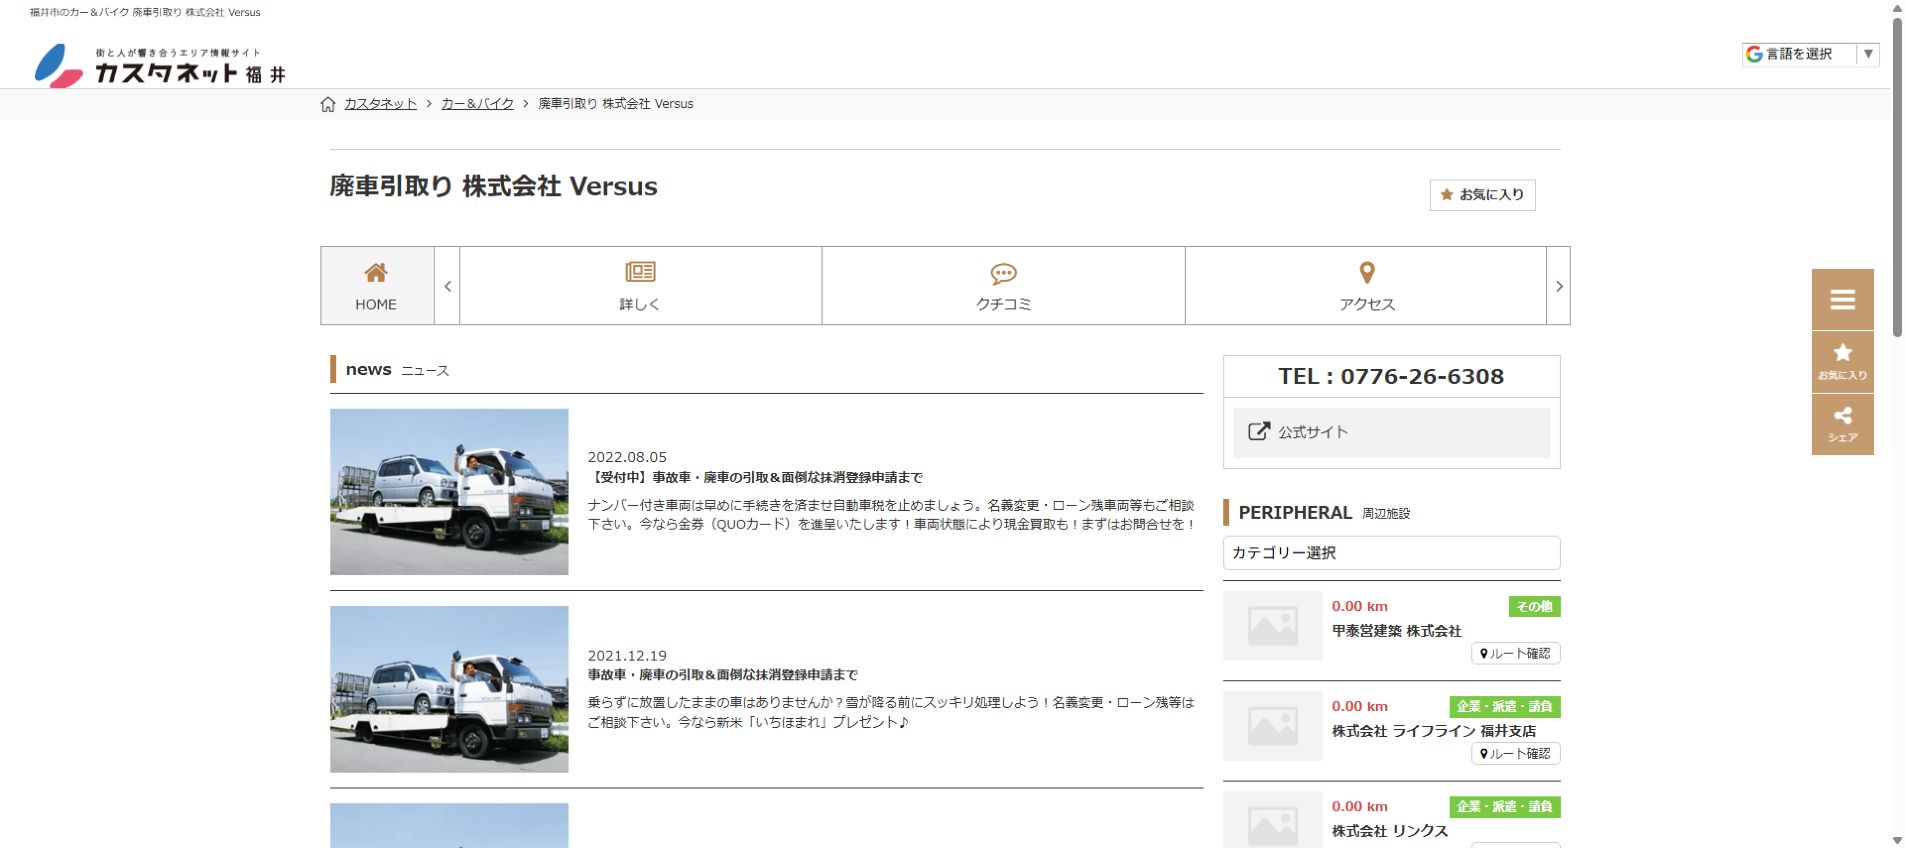Screen dimensions: 1905x848
Task: Open the 株式会社 リンクス listing
Action: tap(1389, 831)
